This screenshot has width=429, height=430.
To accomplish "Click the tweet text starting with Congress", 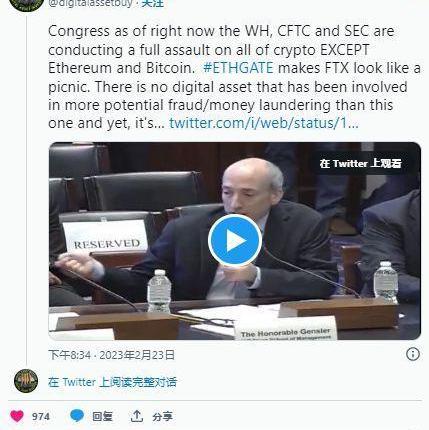I will tap(234, 77).
